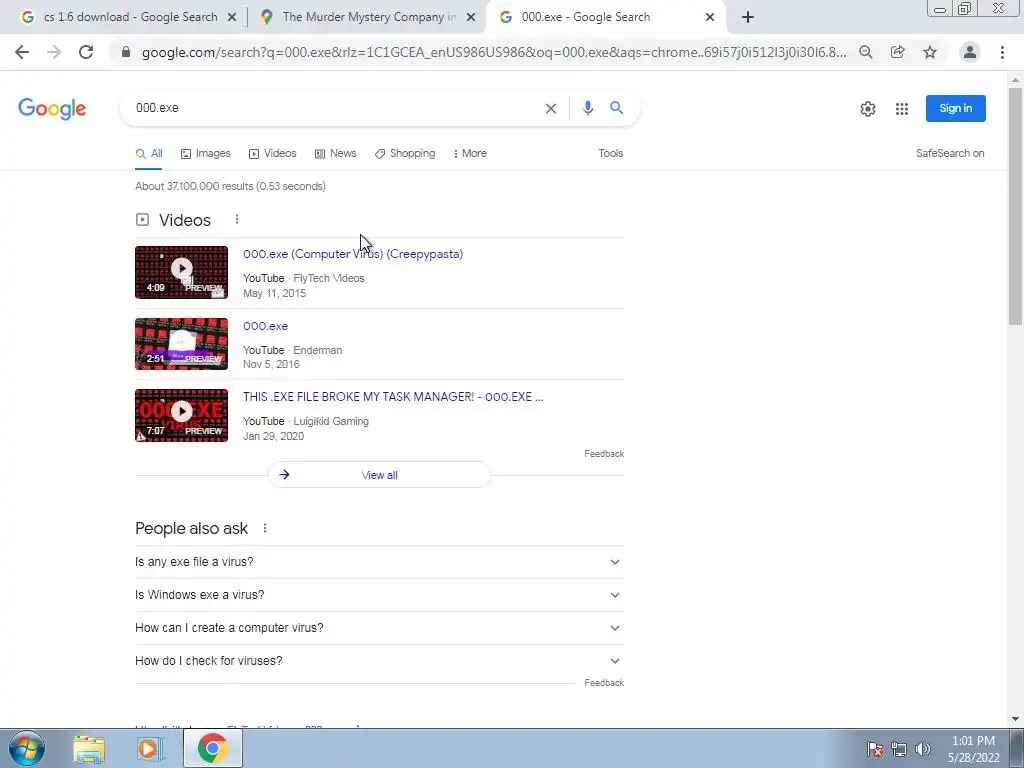Go back with the browser back arrow
Image resolution: width=1024 pixels, height=768 pixels.
tap(22, 52)
